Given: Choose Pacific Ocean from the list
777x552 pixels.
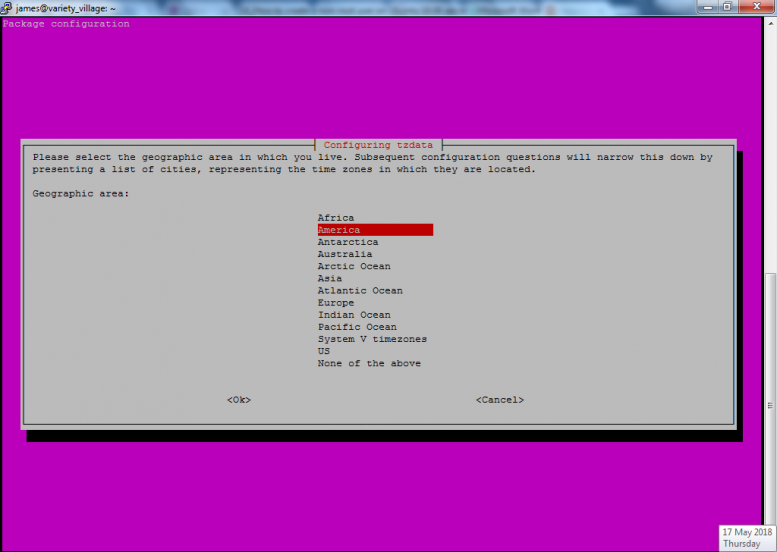Looking at the screenshot, I should [x=357, y=327].
